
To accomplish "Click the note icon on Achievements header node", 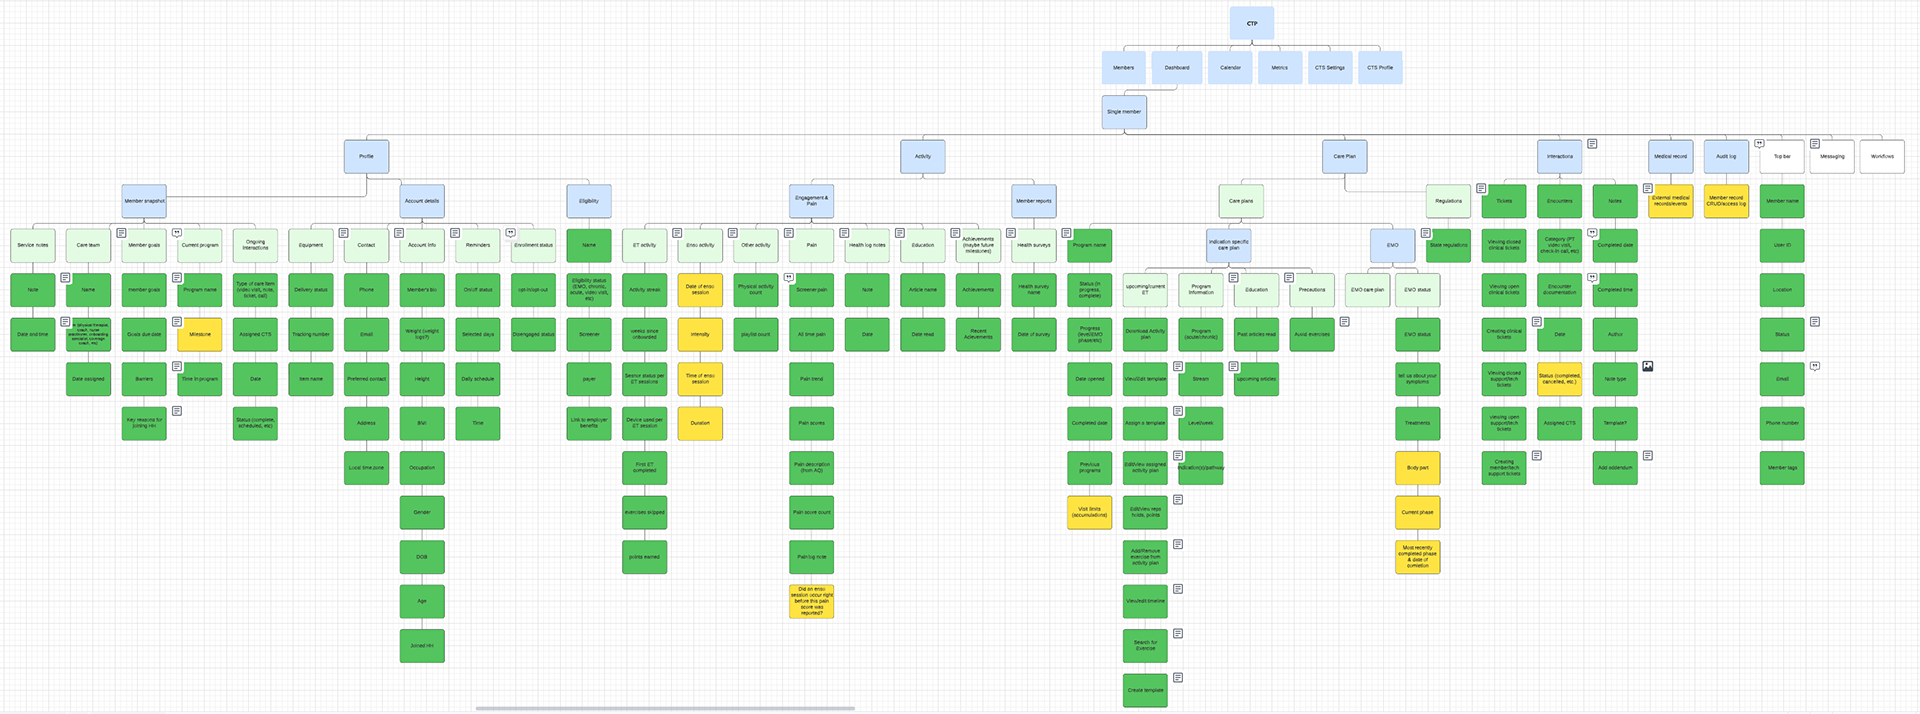I will [x=955, y=233].
